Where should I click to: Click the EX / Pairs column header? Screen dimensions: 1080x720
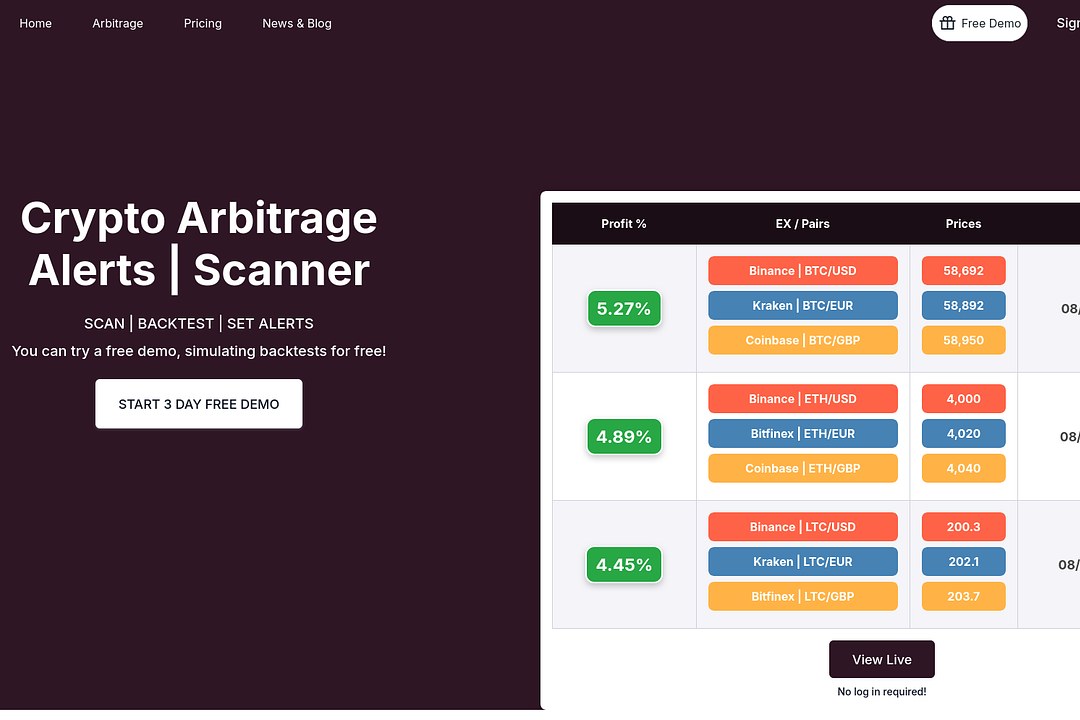click(x=803, y=224)
